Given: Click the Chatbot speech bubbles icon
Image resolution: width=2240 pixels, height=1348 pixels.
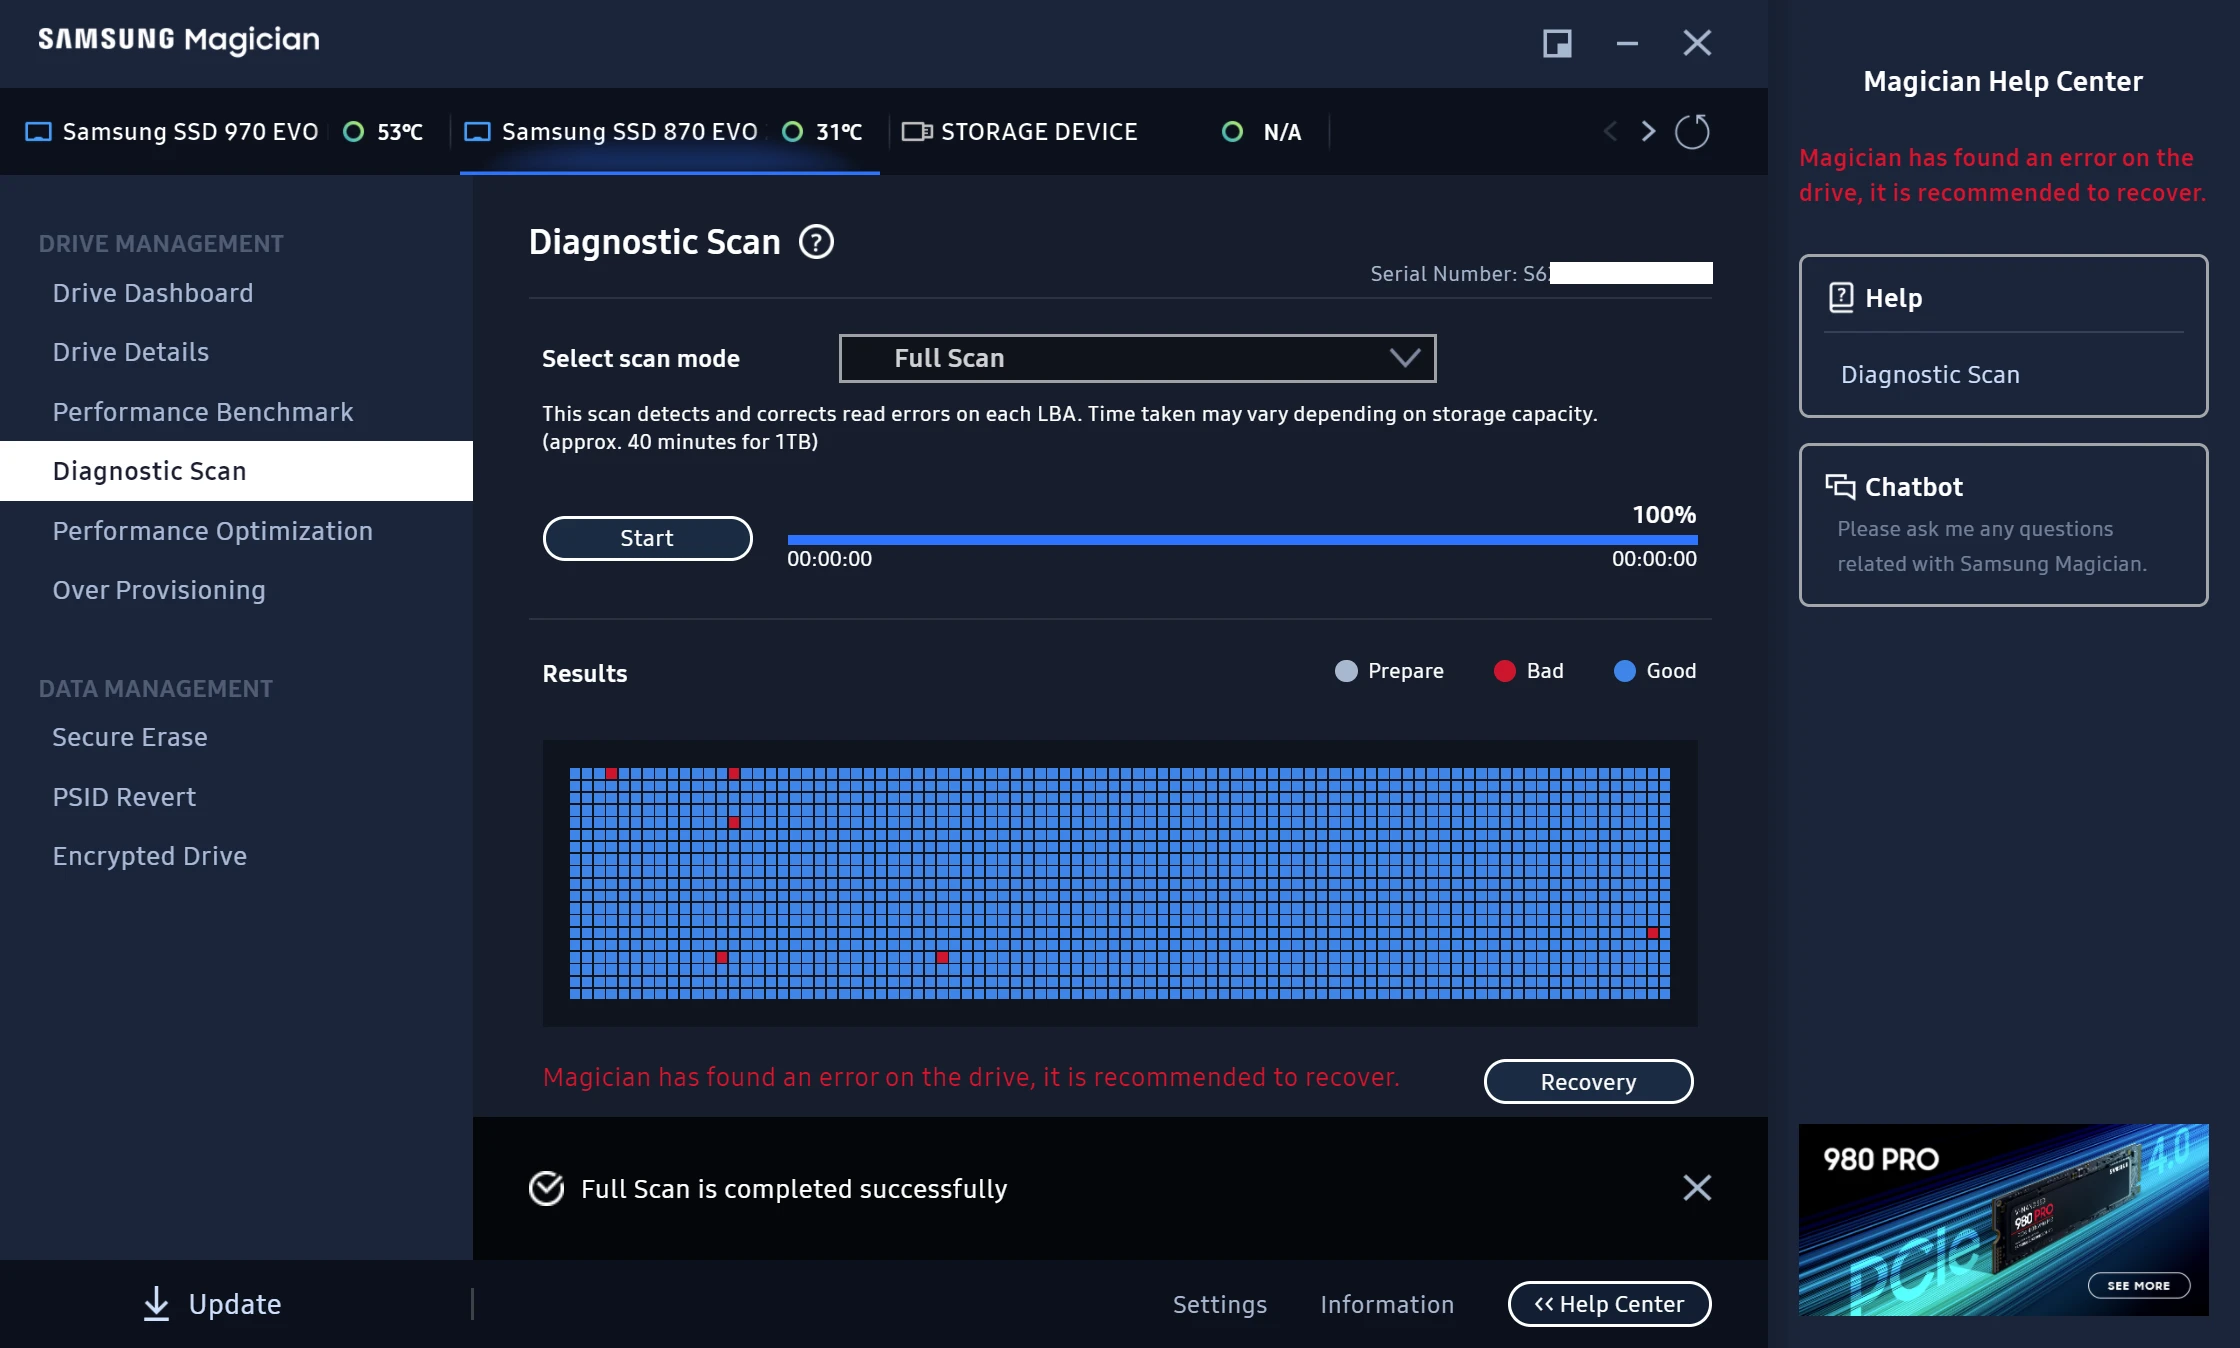Looking at the screenshot, I should [x=1839, y=487].
